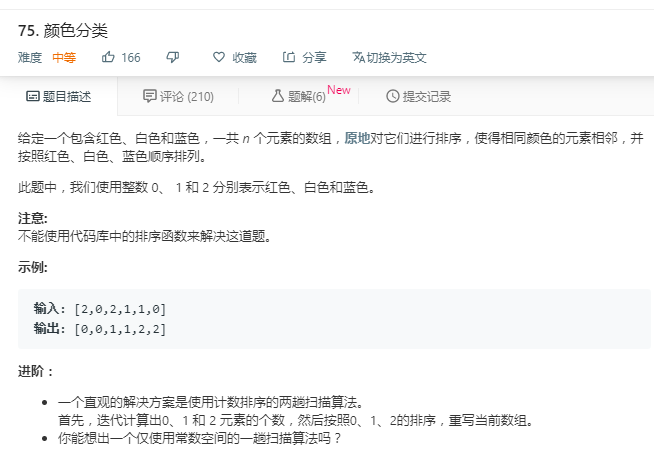Click the thumbs-up like icon
This screenshot has width=654, height=470.
click(x=108, y=57)
